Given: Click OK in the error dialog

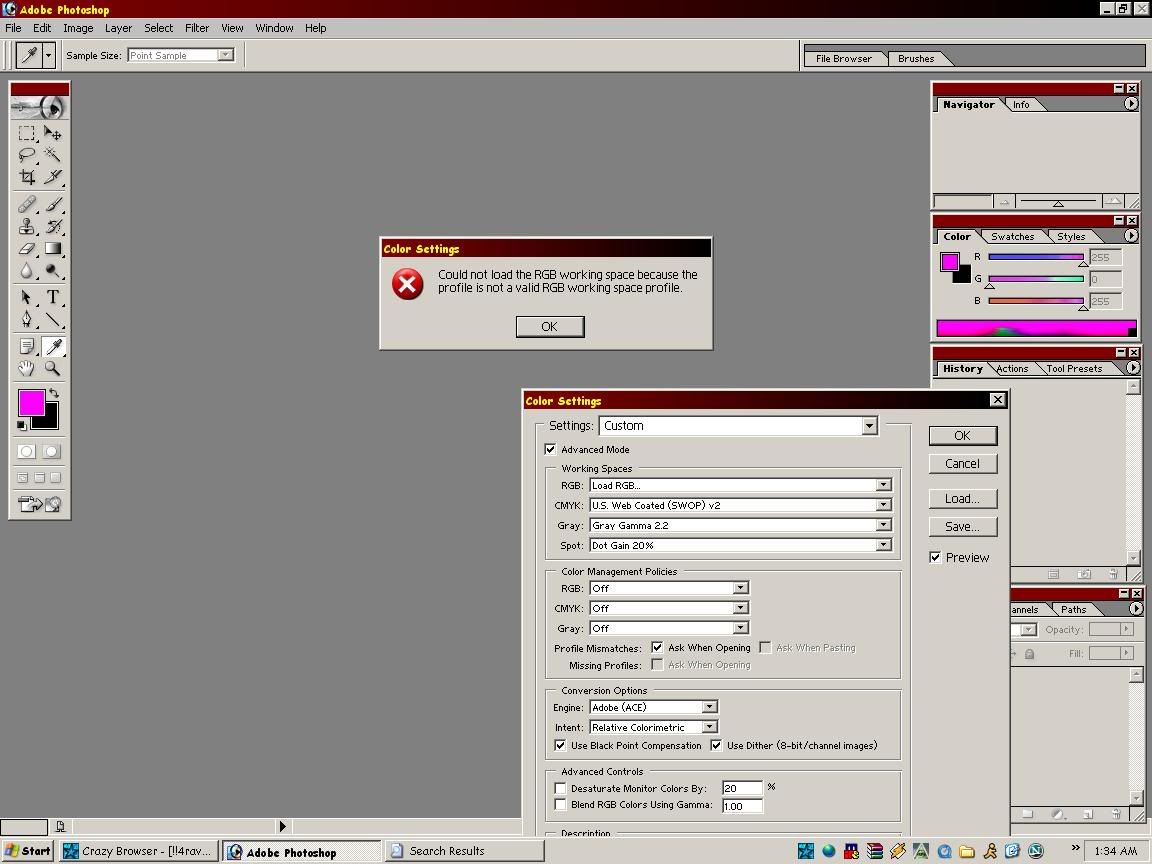Looking at the screenshot, I should (x=550, y=326).
